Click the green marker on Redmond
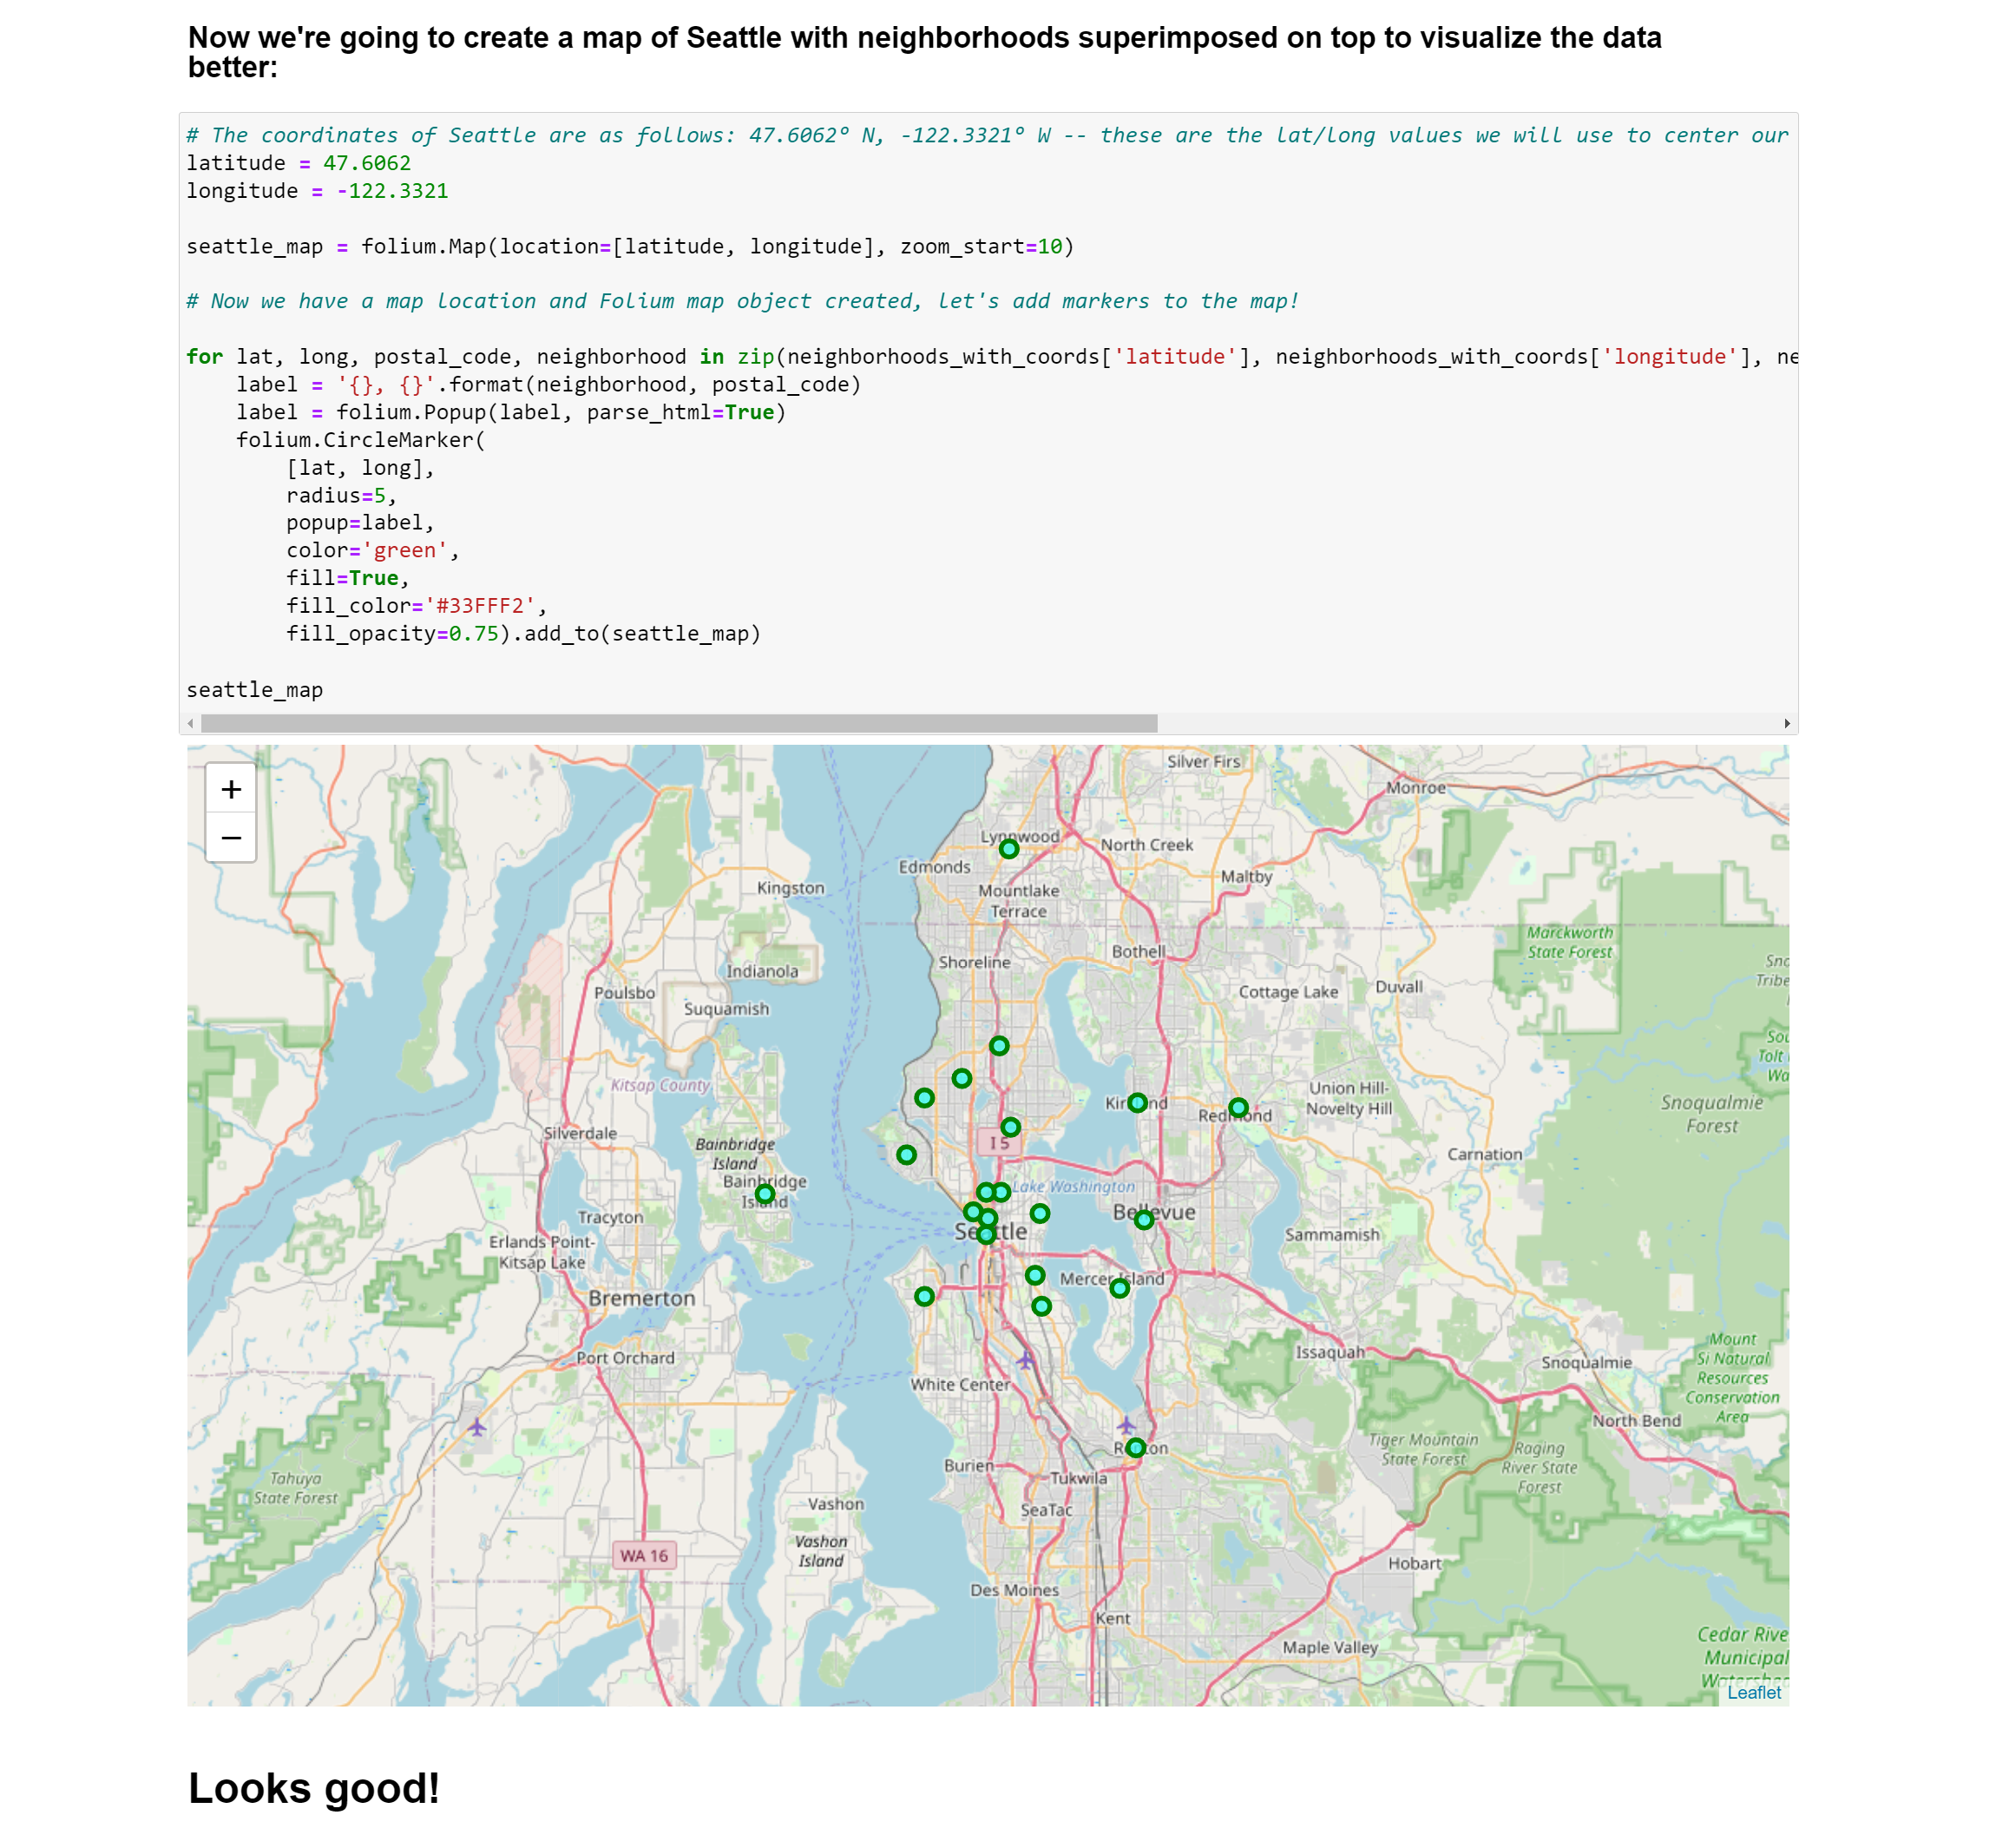This screenshot has width=1996, height=1848. [x=1238, y=1107]
